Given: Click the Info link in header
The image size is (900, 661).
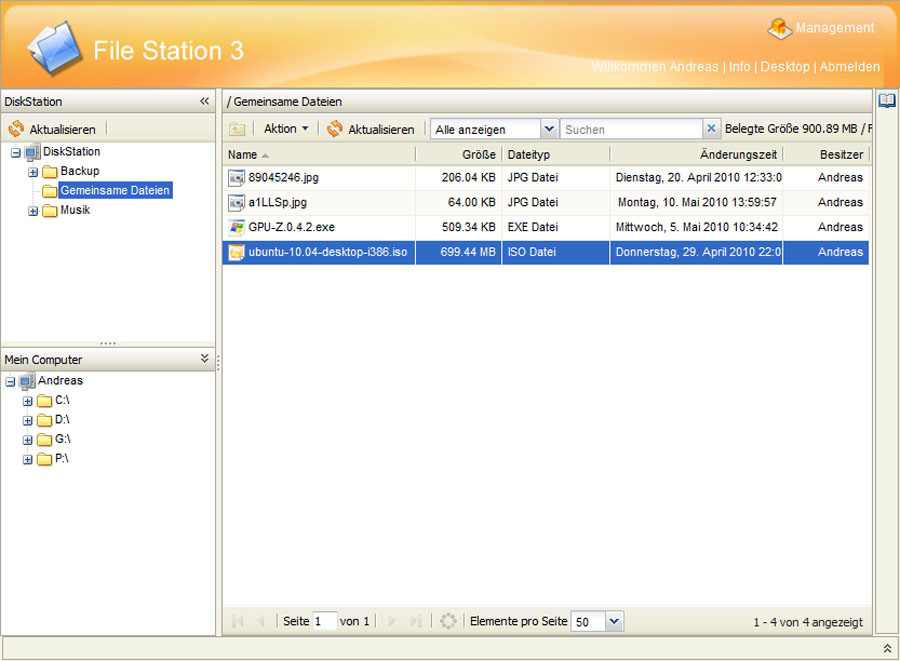Looking at the screenshot, I should click(x=739, y=67).
